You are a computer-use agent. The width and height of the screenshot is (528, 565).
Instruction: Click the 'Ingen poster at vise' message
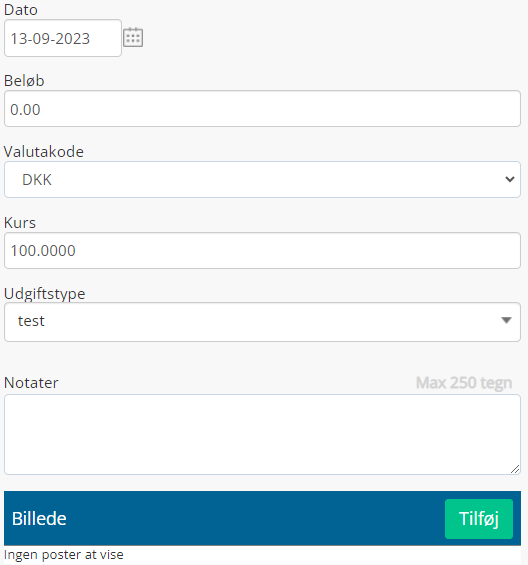coord(64,555)
